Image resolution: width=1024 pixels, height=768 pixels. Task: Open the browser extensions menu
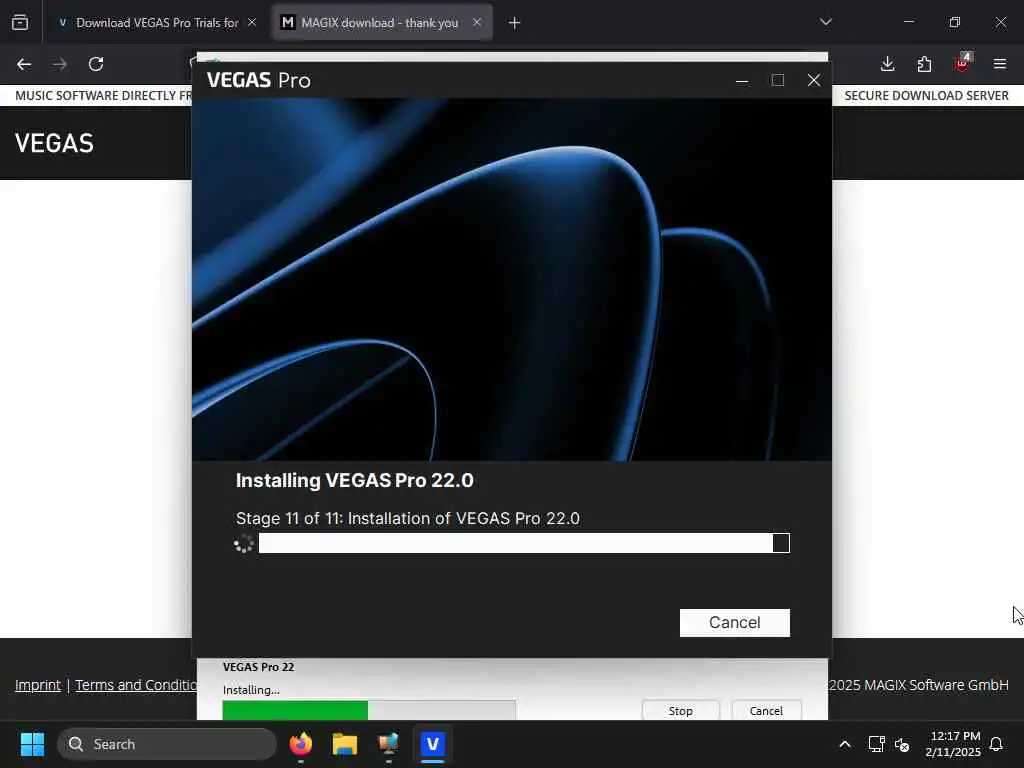[924, 64]
